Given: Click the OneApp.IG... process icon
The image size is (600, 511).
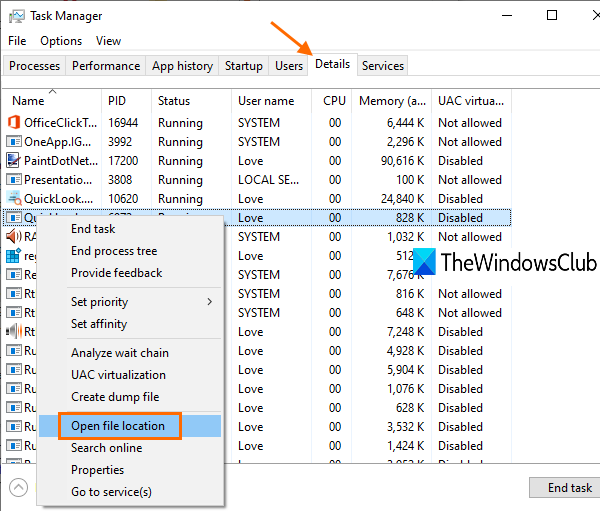Looking at the screenshot, I should click(14, 142).
